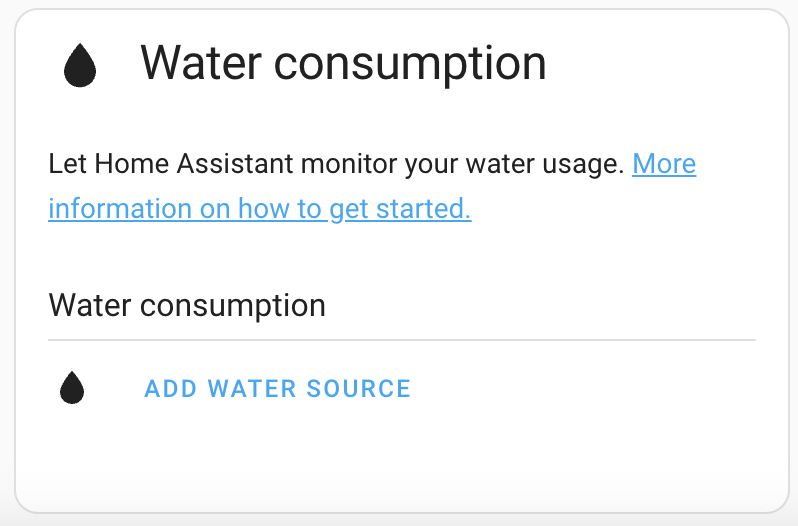Click the divider line under Water consumption subheading
Image resolution: width=798 pixels, height=526 pixels.
400,340
